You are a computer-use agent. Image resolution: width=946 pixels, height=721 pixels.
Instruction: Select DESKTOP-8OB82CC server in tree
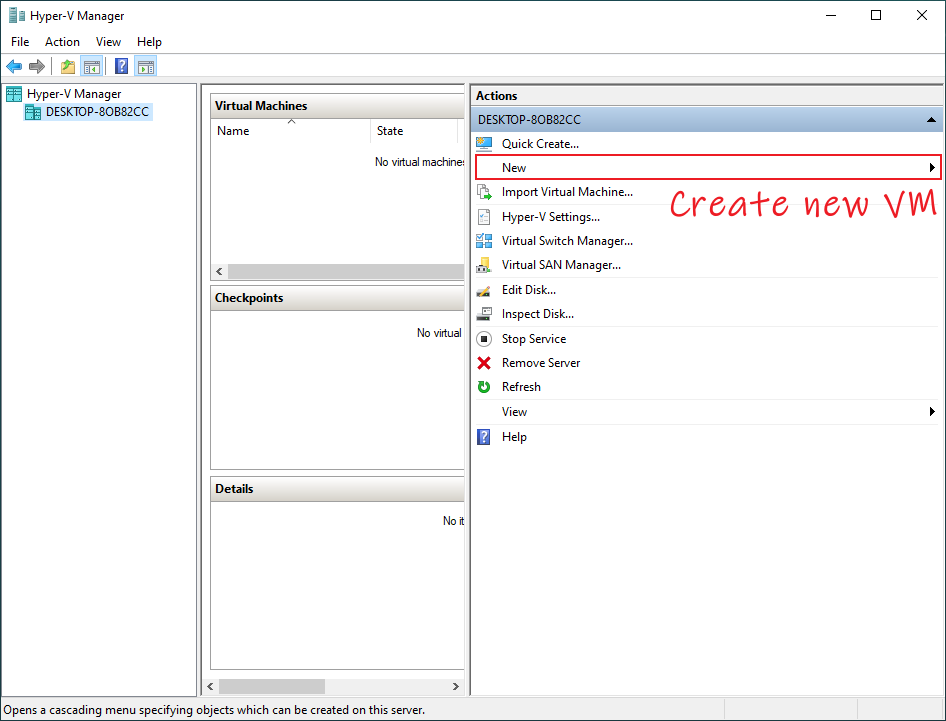[97, 112]
